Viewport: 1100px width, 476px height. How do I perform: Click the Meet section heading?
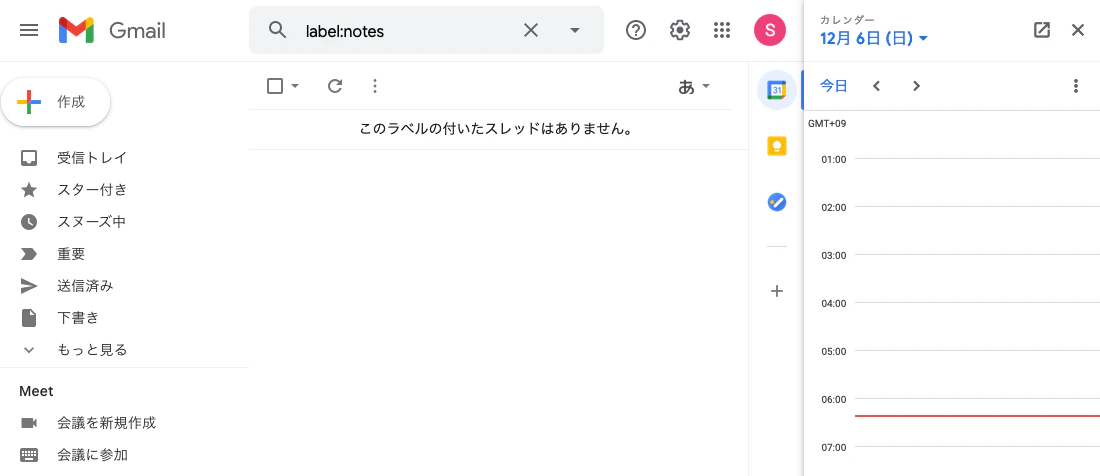pyautogui.click(x=36, y=391)
